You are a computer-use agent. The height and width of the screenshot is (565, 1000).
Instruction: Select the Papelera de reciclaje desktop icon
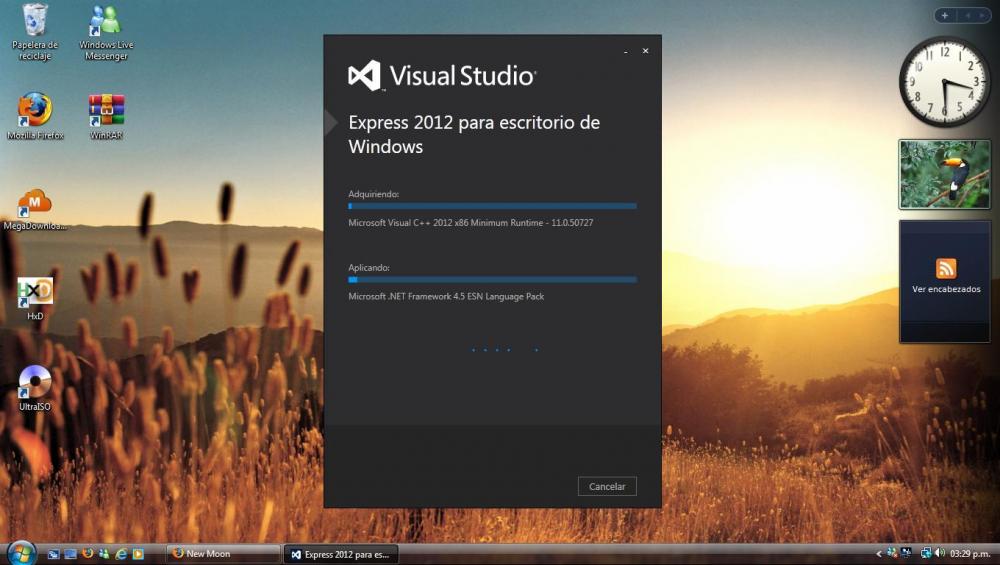[35, 33]
